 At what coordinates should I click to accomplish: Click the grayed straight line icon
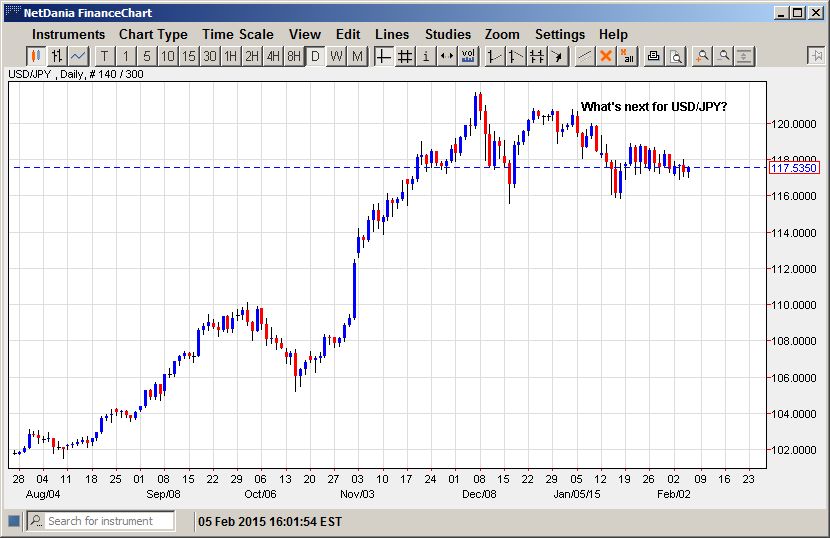(584, 56)
